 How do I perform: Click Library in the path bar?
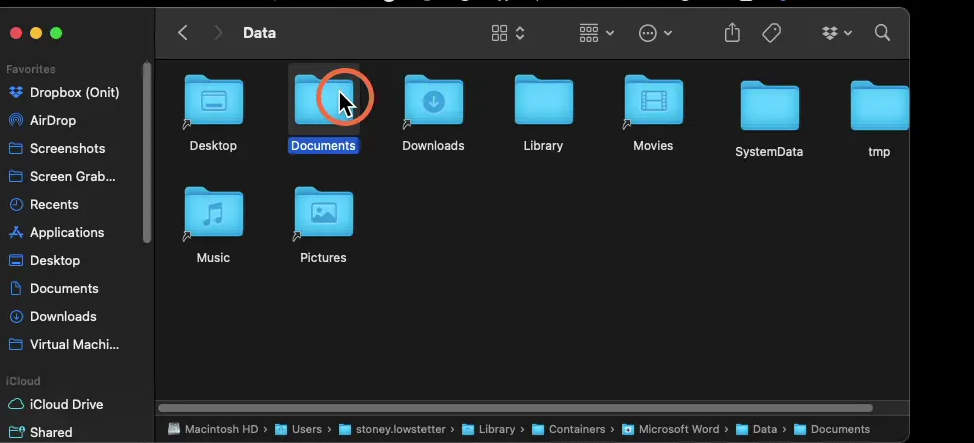point(489,429)
